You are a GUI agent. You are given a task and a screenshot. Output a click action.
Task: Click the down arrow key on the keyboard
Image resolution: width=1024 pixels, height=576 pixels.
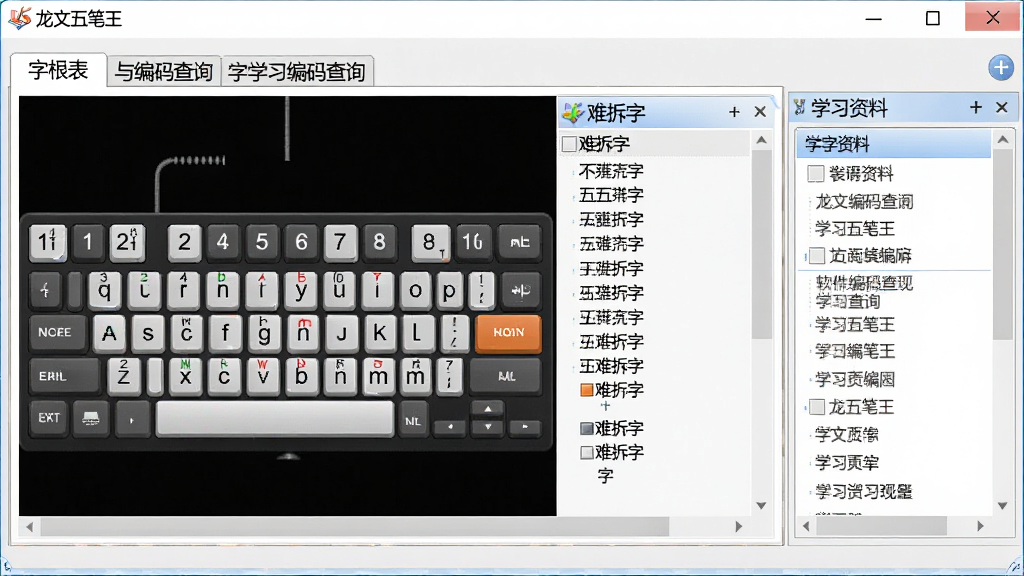tap(488, 427)
